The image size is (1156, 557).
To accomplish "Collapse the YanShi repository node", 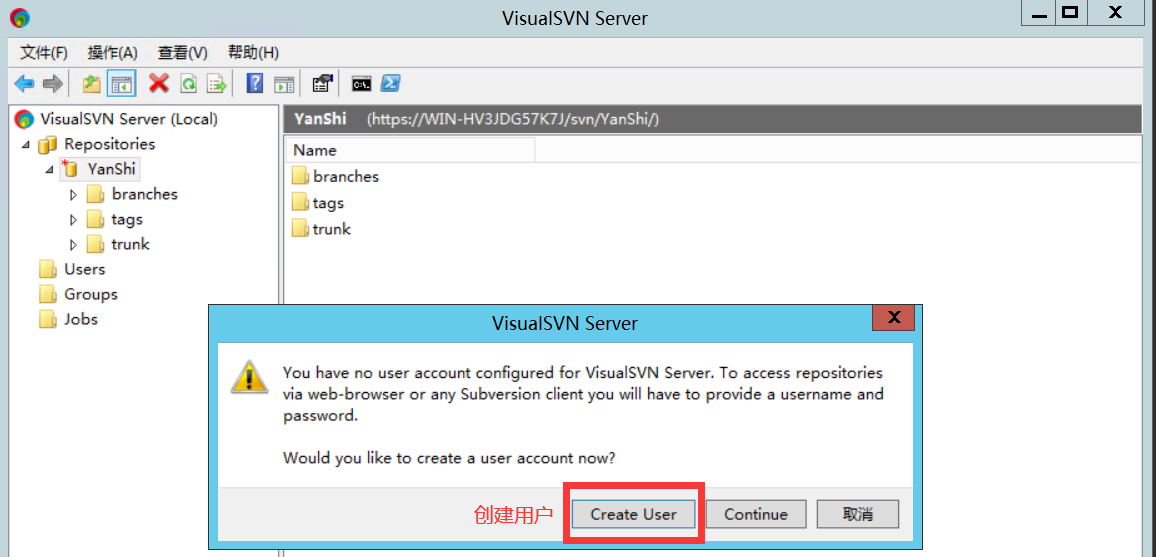I will (49, 169).
